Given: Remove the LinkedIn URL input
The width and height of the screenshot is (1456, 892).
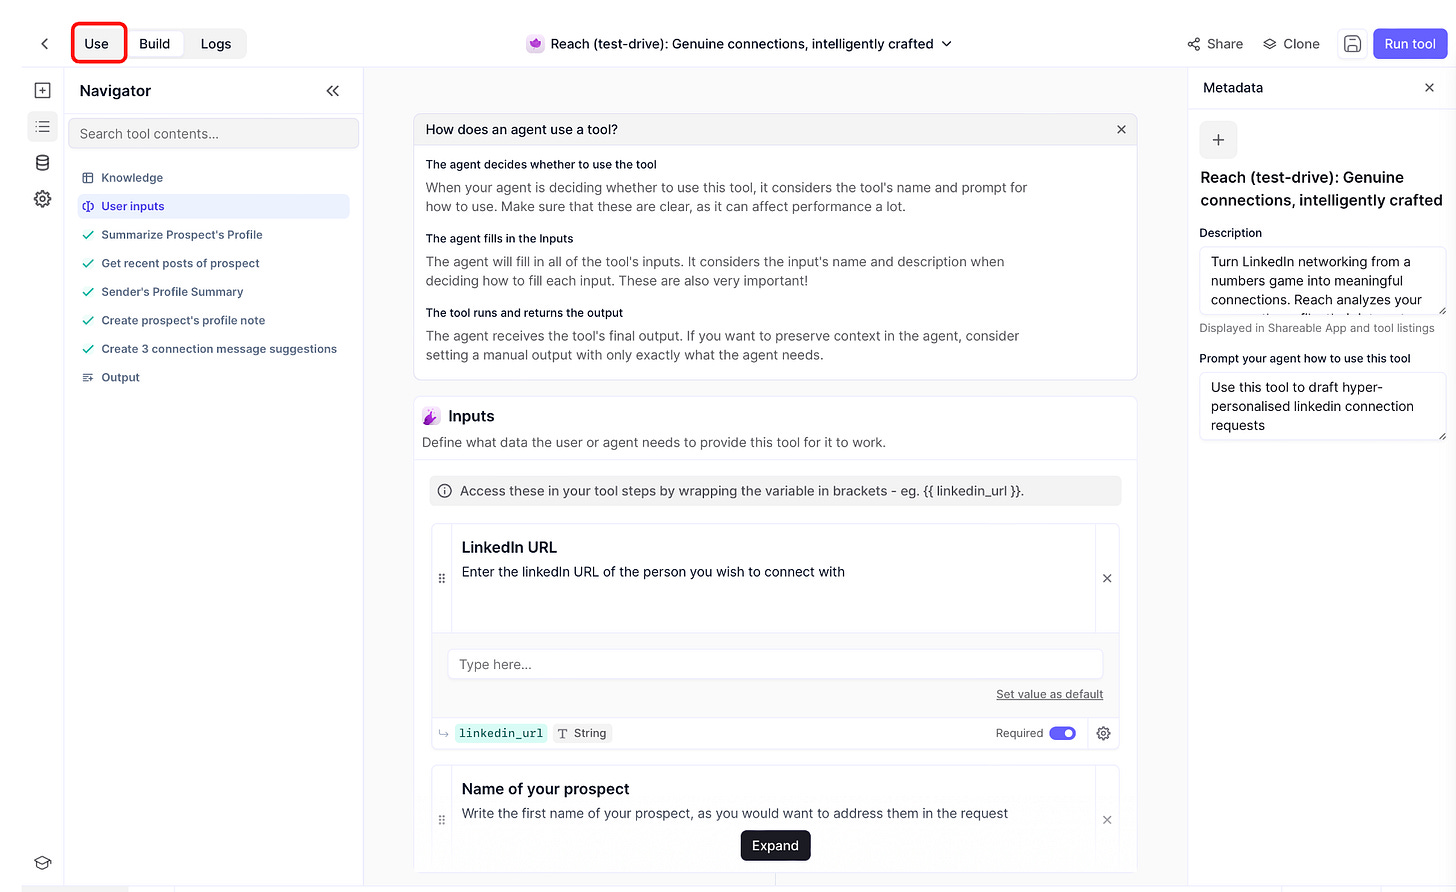Looking at the screenshot, I should pyautogui.click(x=1107, y=578).
